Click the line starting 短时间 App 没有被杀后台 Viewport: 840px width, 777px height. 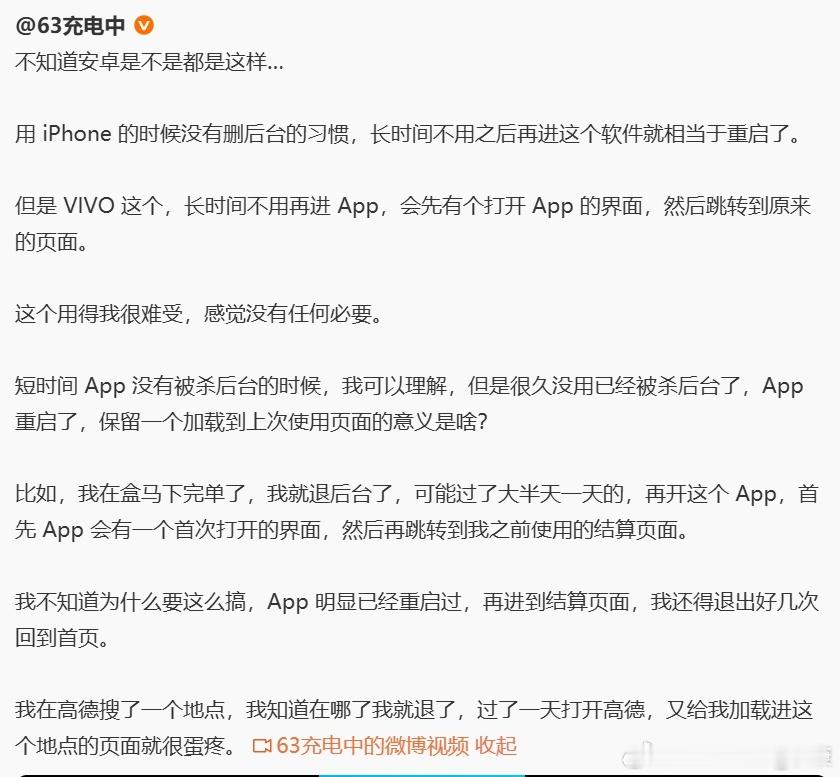(x=409, y=386)
